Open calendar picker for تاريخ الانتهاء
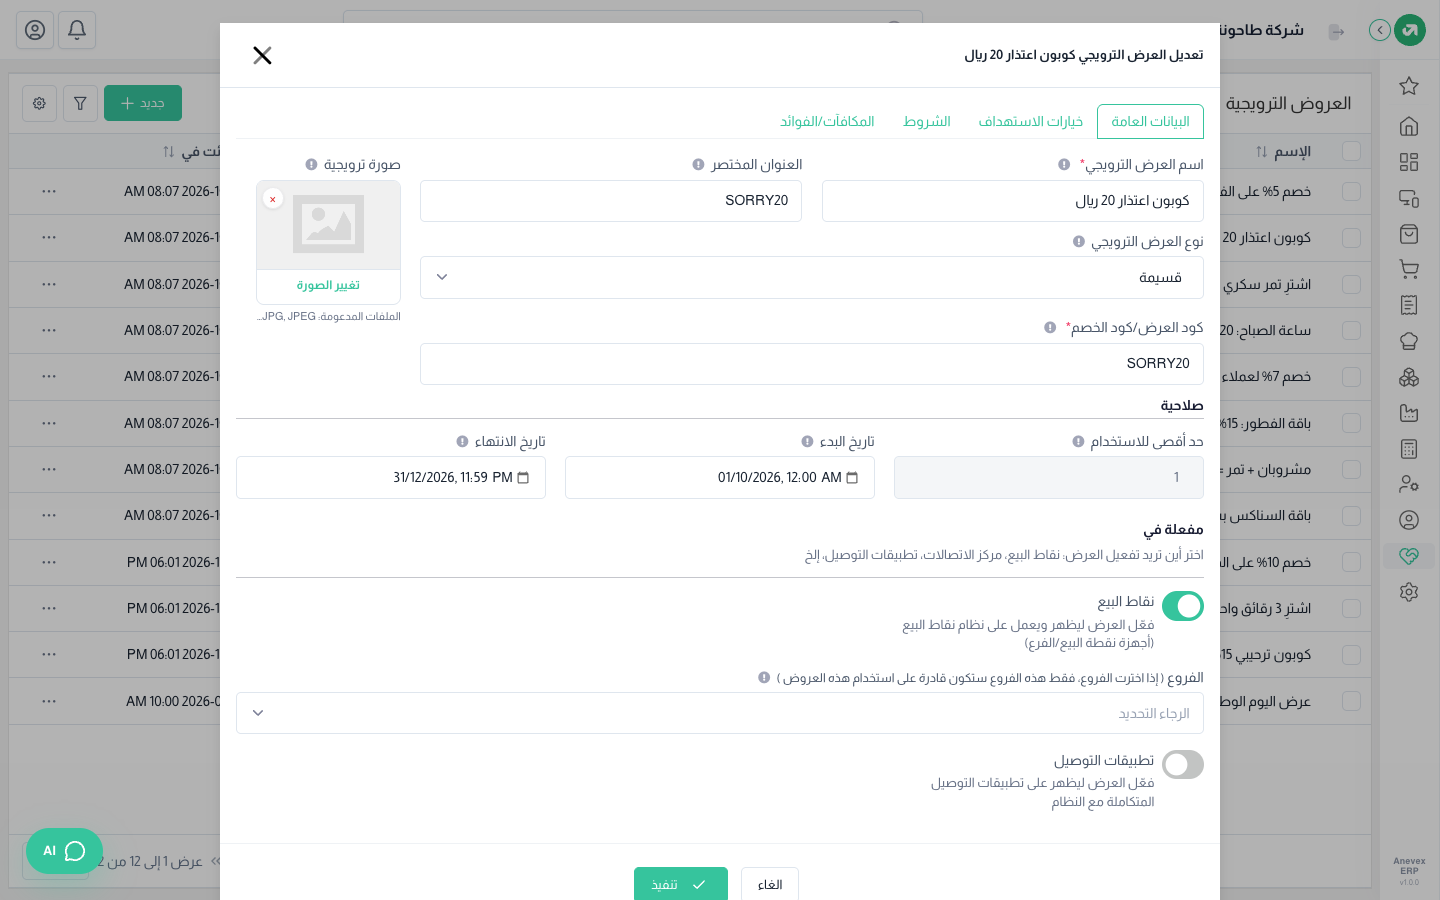Viewport: 1440px width, 900px height. tap(523, 478)
